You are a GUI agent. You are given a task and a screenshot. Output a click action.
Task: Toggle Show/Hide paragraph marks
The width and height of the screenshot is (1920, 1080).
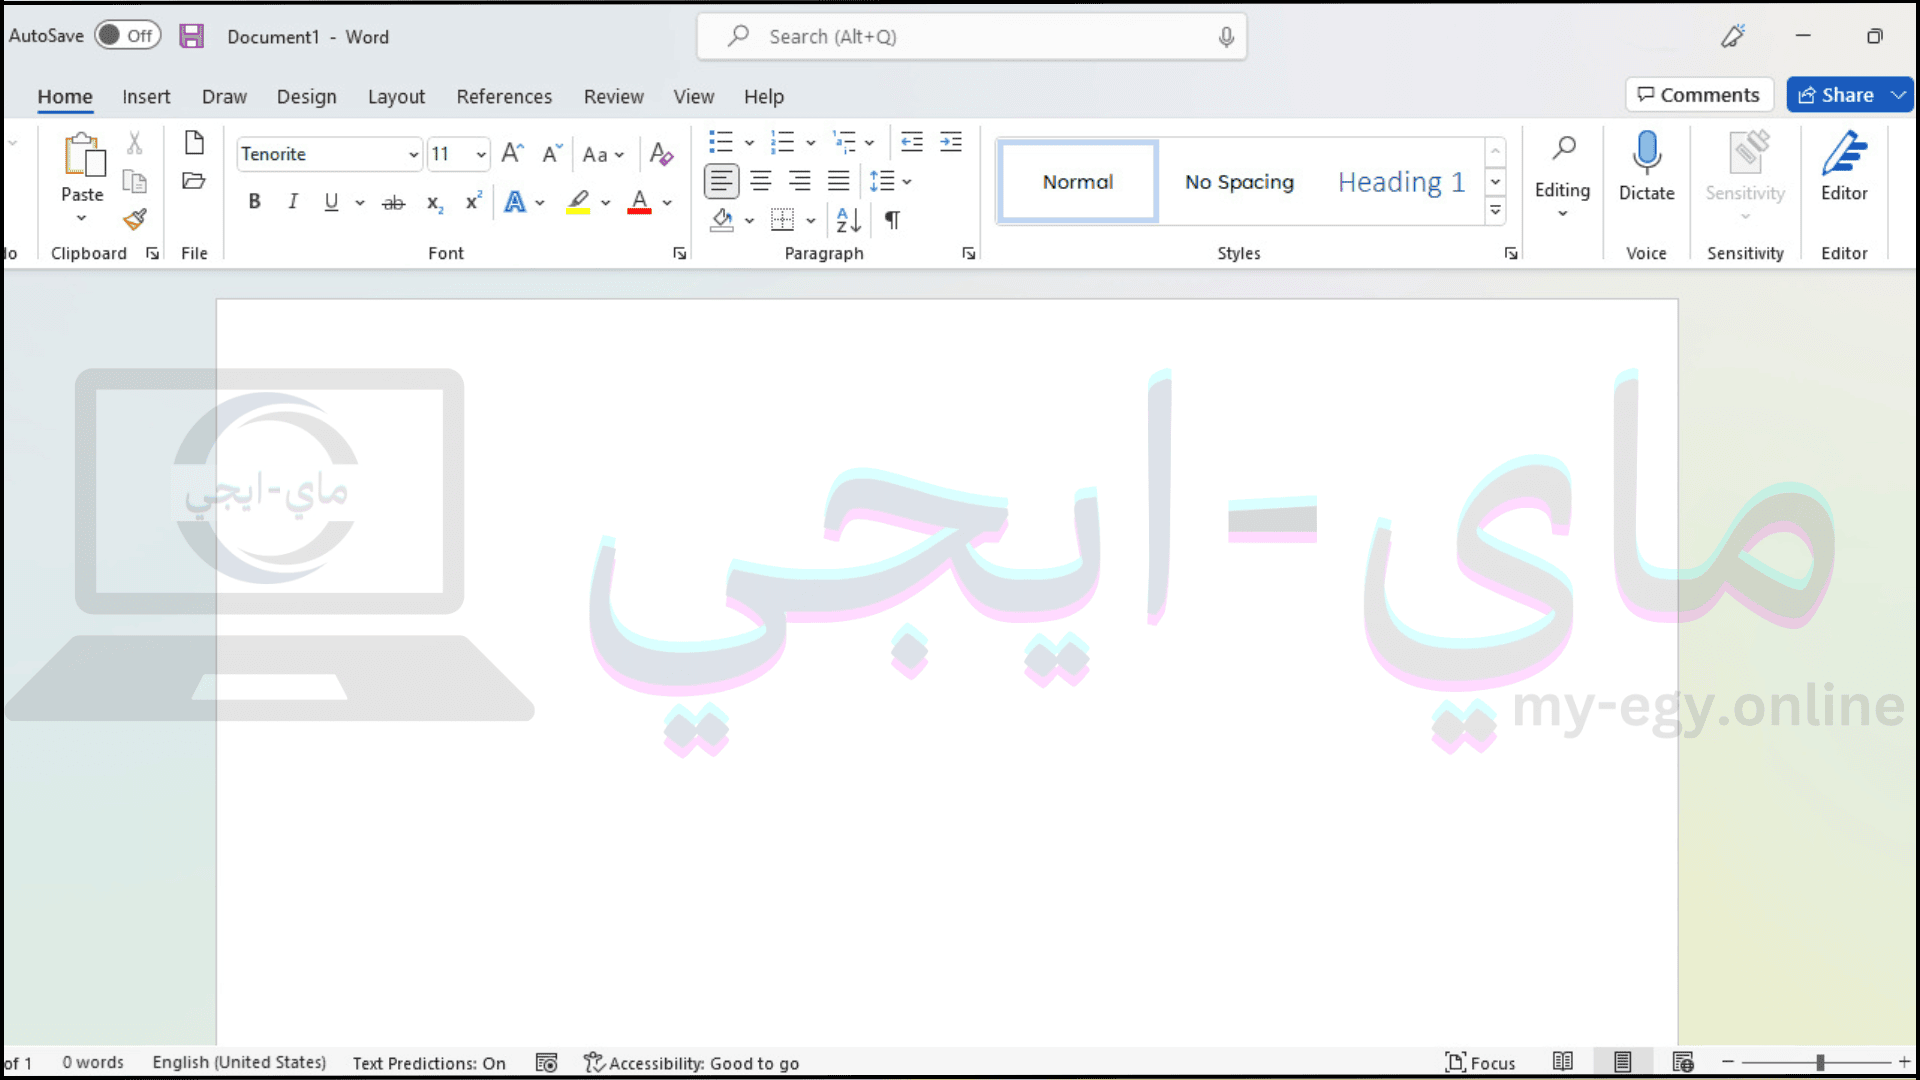point(893,219)
